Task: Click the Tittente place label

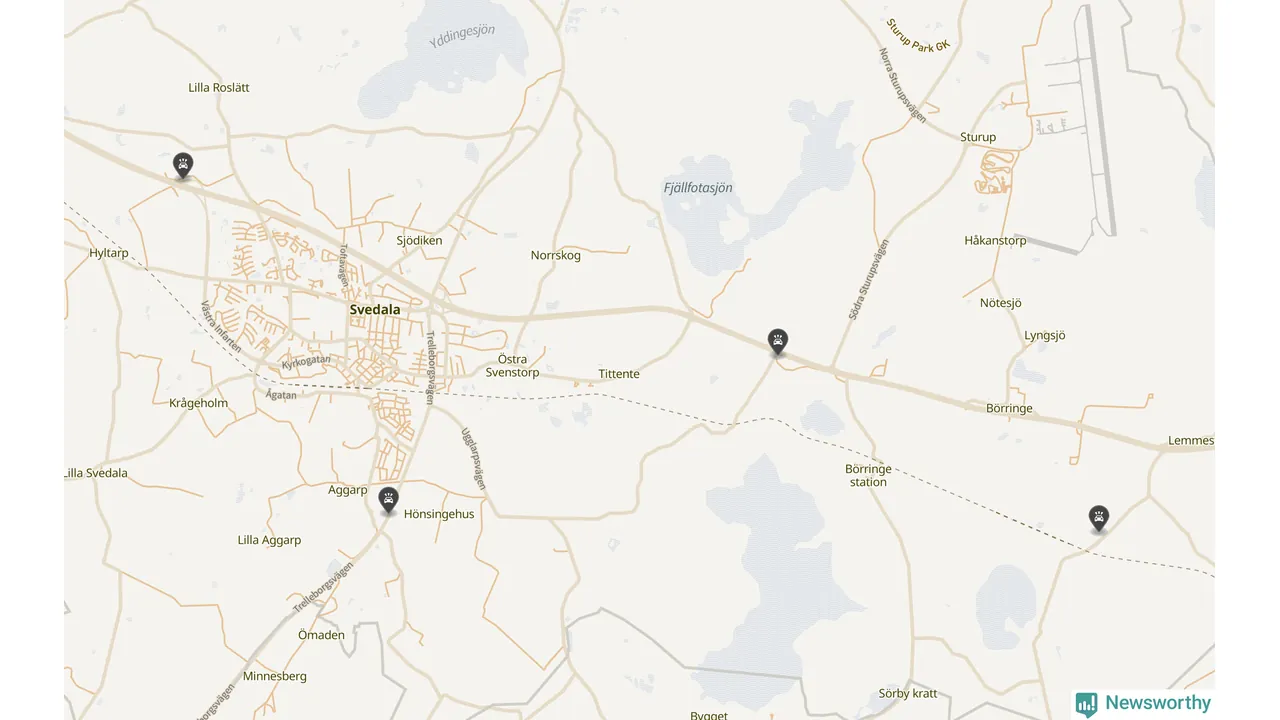Action: point(619,374)
